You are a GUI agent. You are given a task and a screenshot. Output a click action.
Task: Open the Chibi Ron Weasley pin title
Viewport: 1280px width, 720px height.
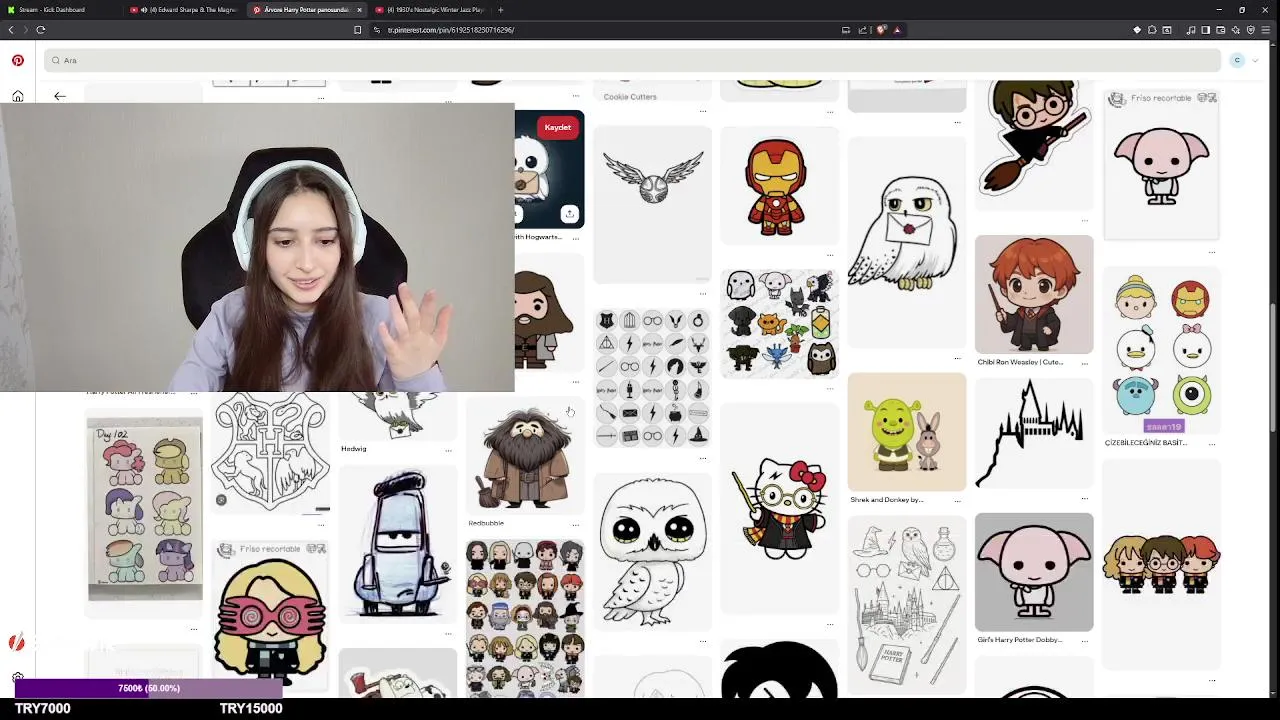pos(1020,362)
